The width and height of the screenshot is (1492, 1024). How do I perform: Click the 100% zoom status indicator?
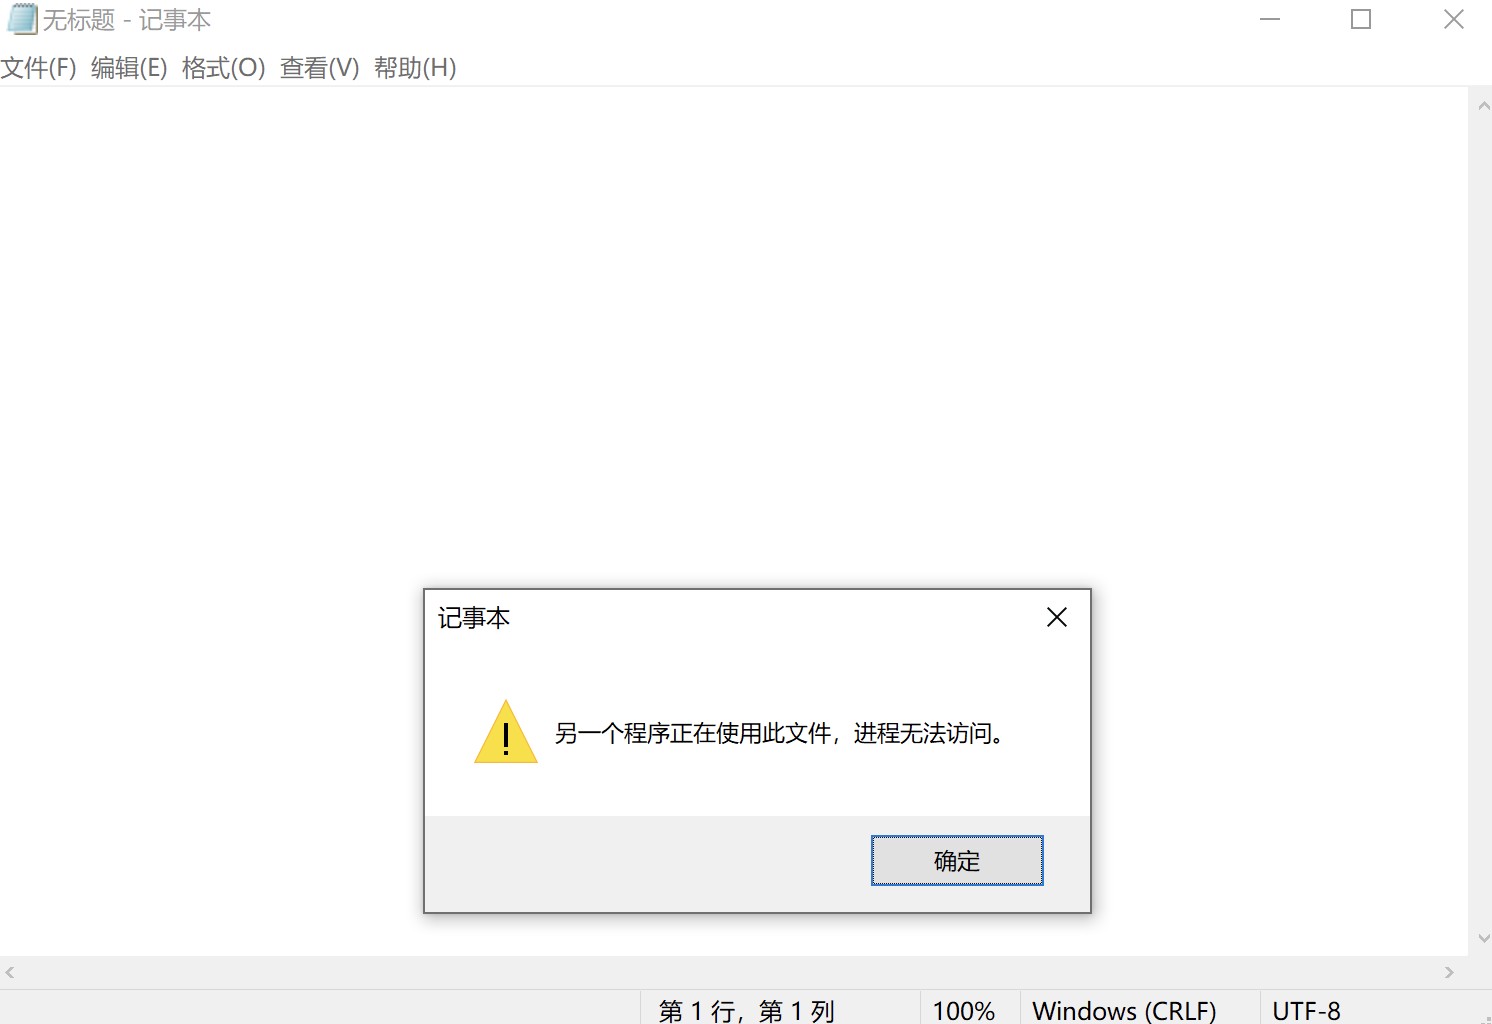pos(964,1010)
